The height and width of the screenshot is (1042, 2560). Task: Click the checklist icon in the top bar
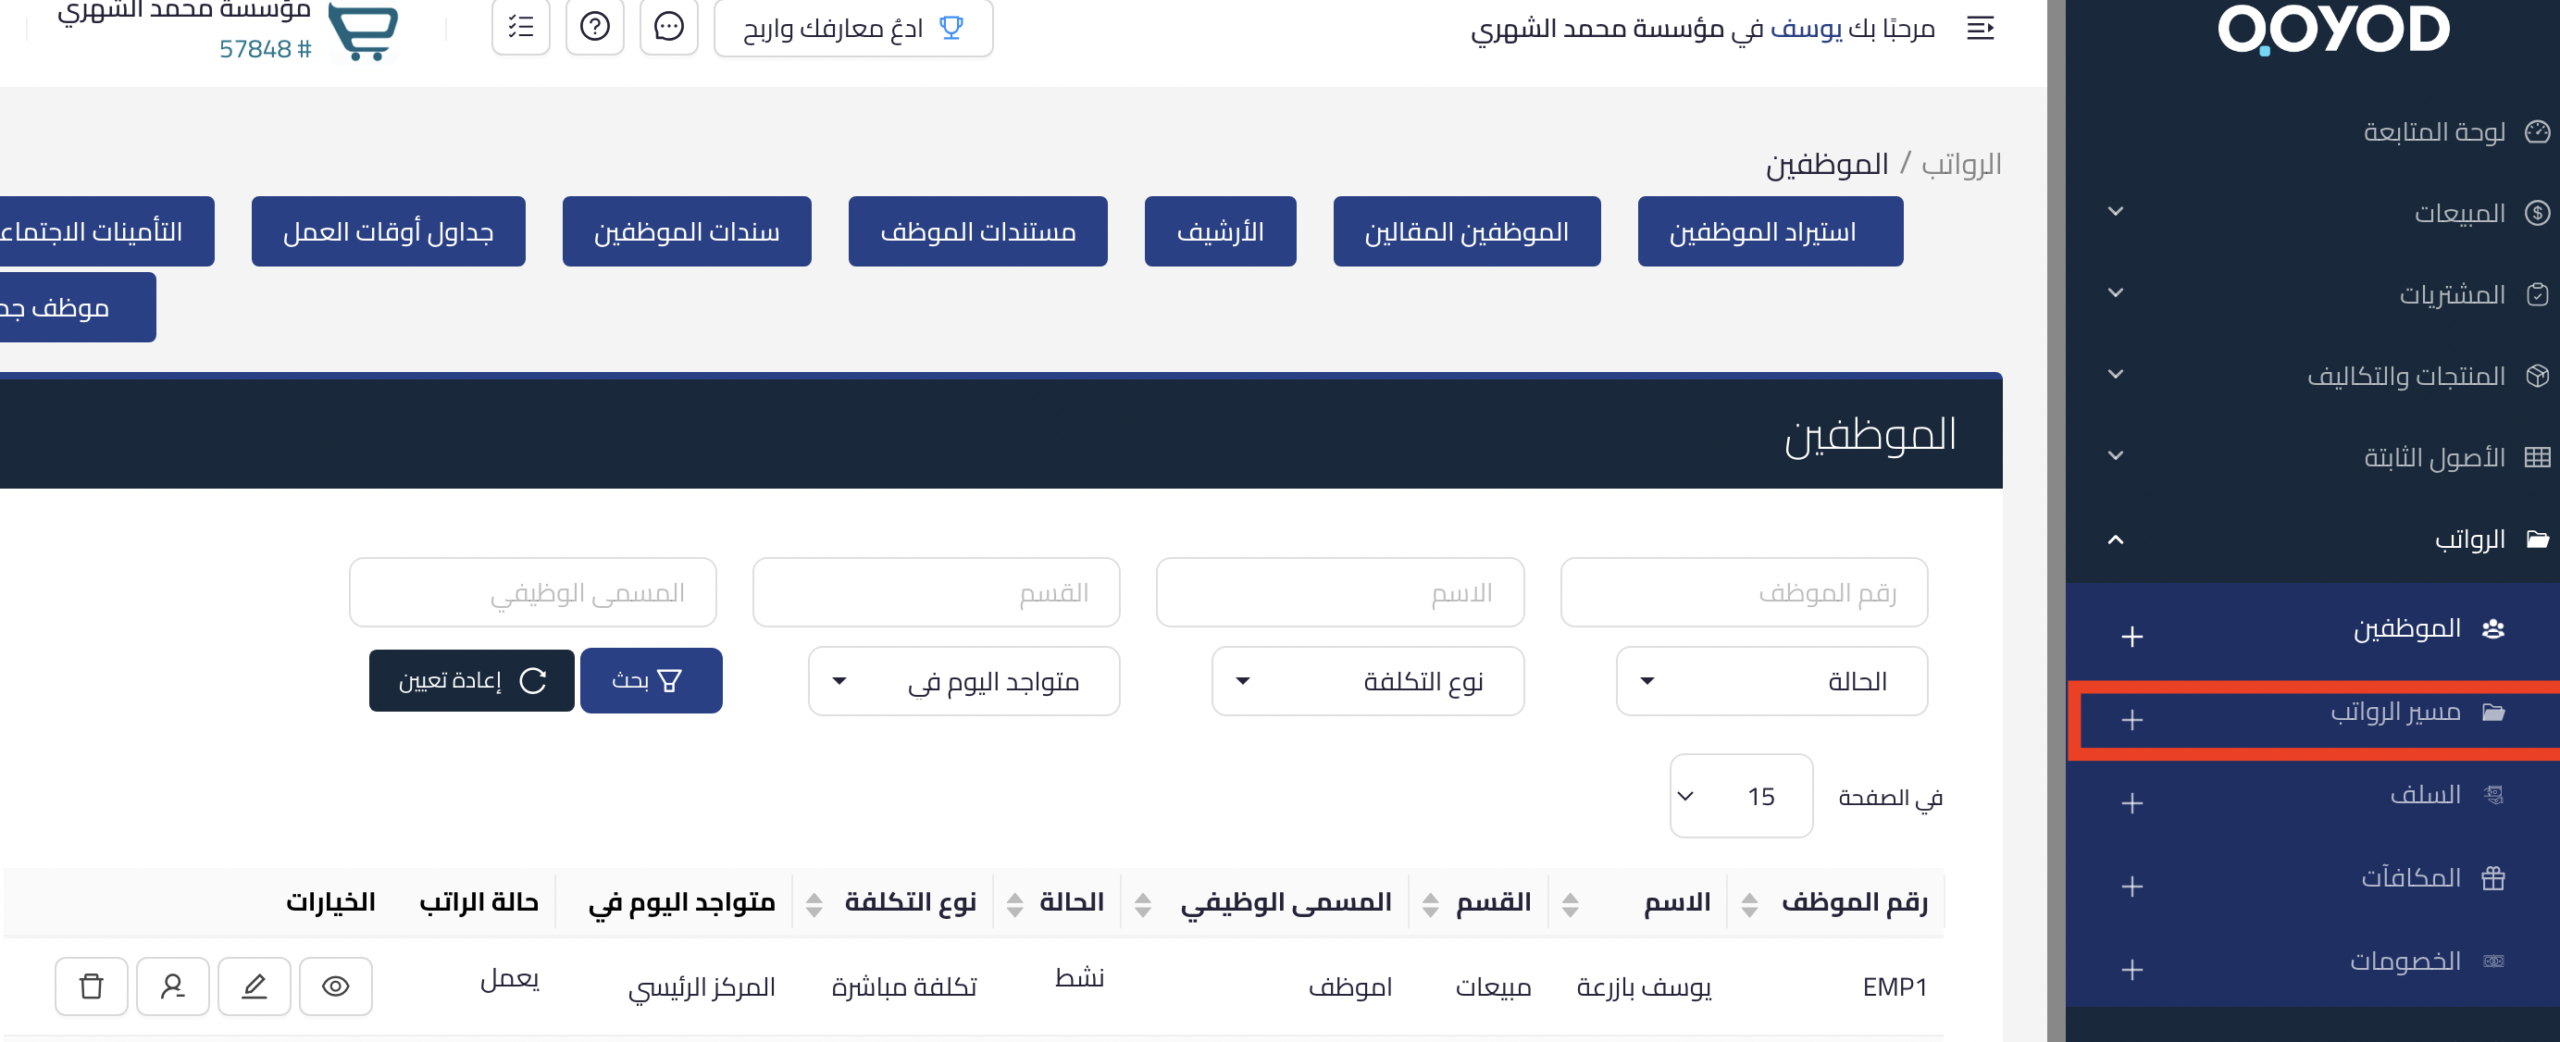point(521,27)
